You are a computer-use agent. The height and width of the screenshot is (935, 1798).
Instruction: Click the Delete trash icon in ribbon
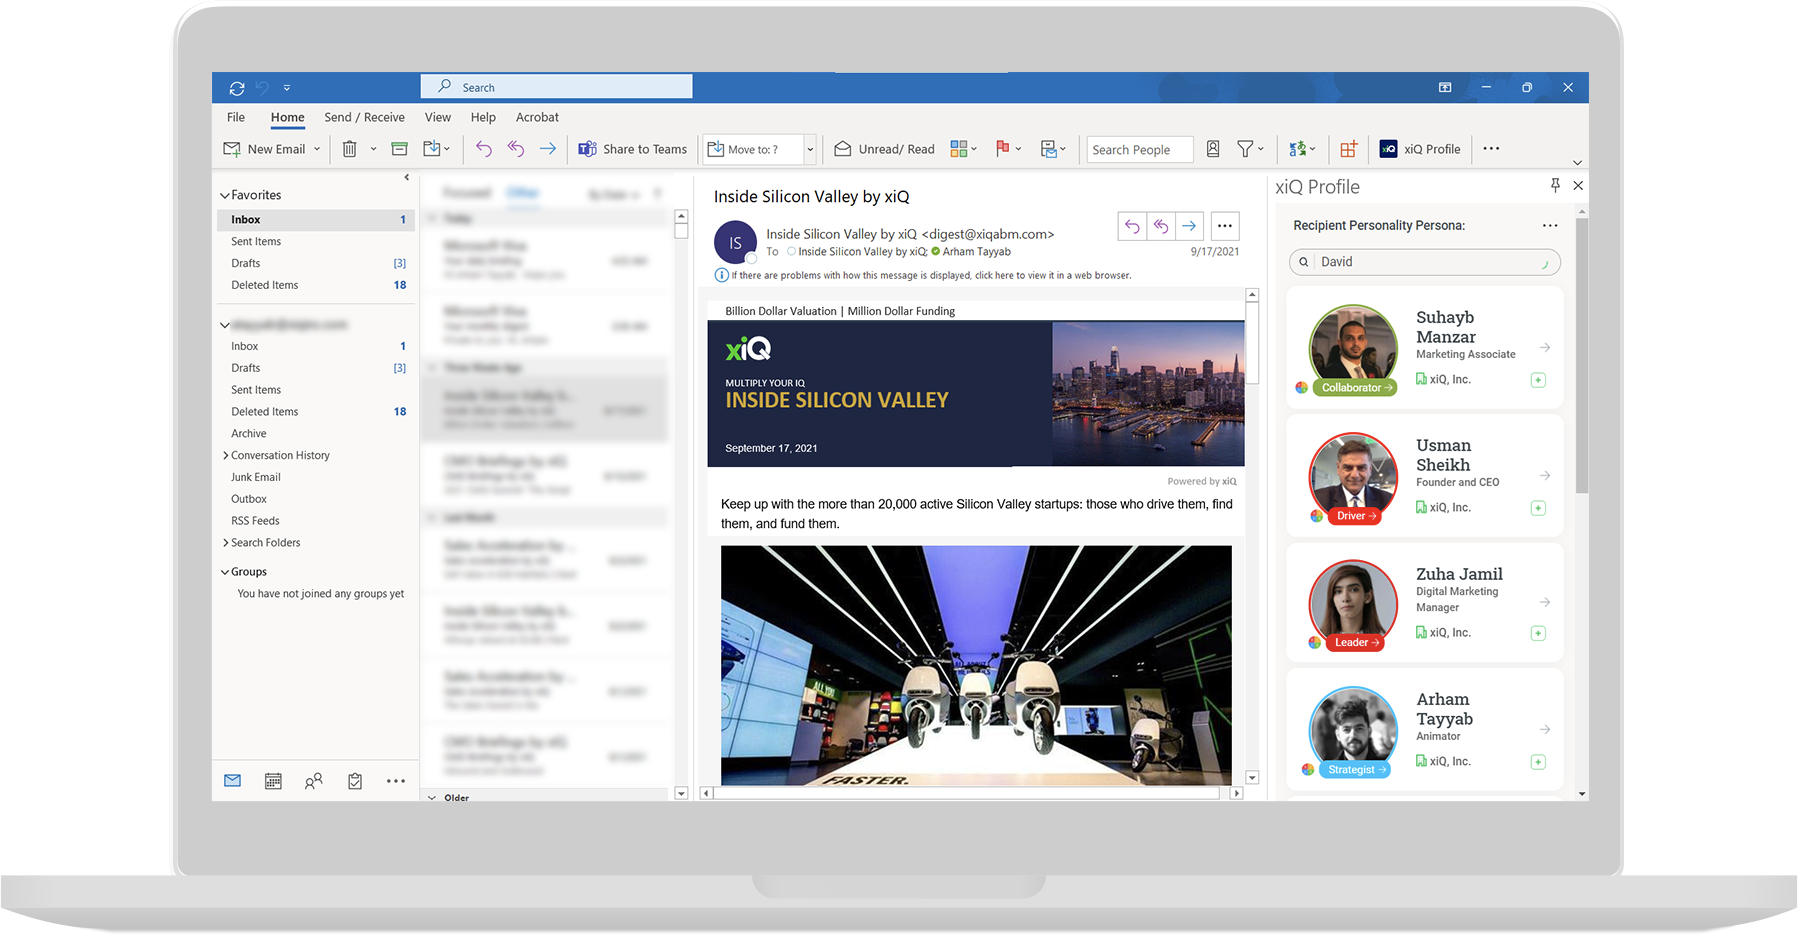[x=349, y=149]
